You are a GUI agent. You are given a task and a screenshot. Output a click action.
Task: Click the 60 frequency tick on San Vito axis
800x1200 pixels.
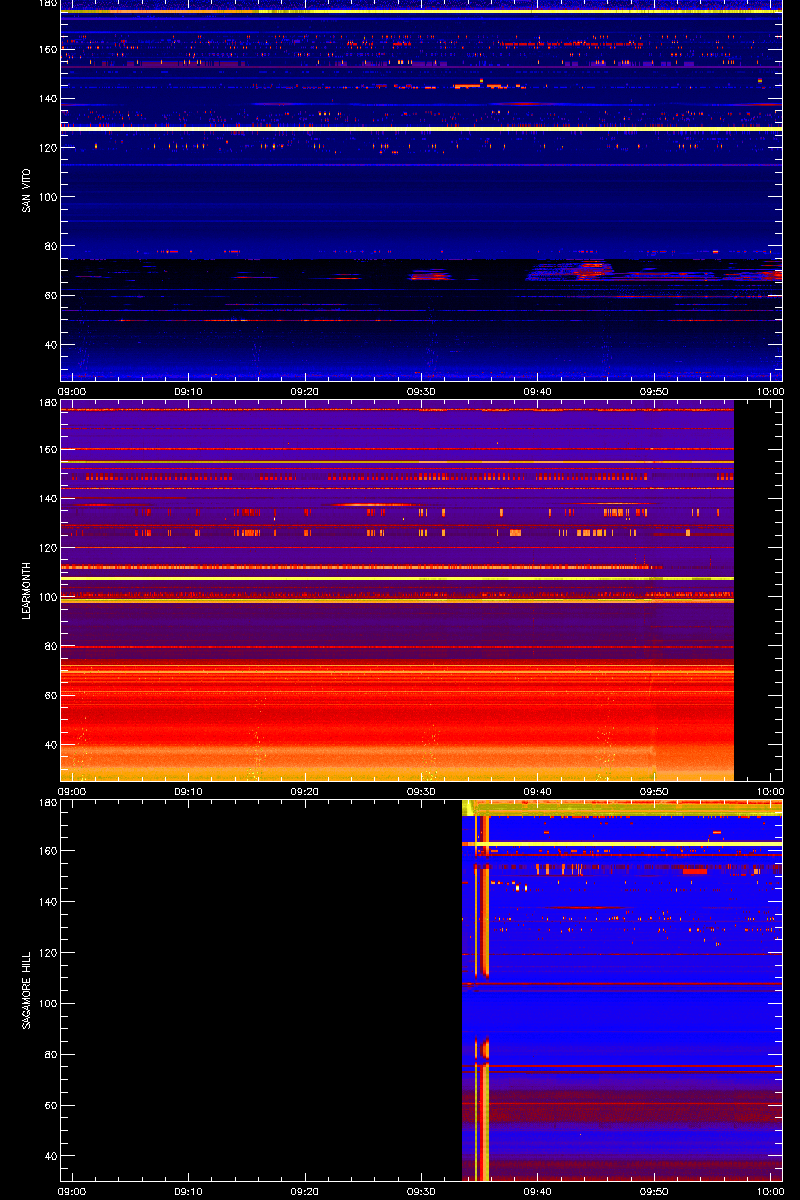[x=49, y=295]
